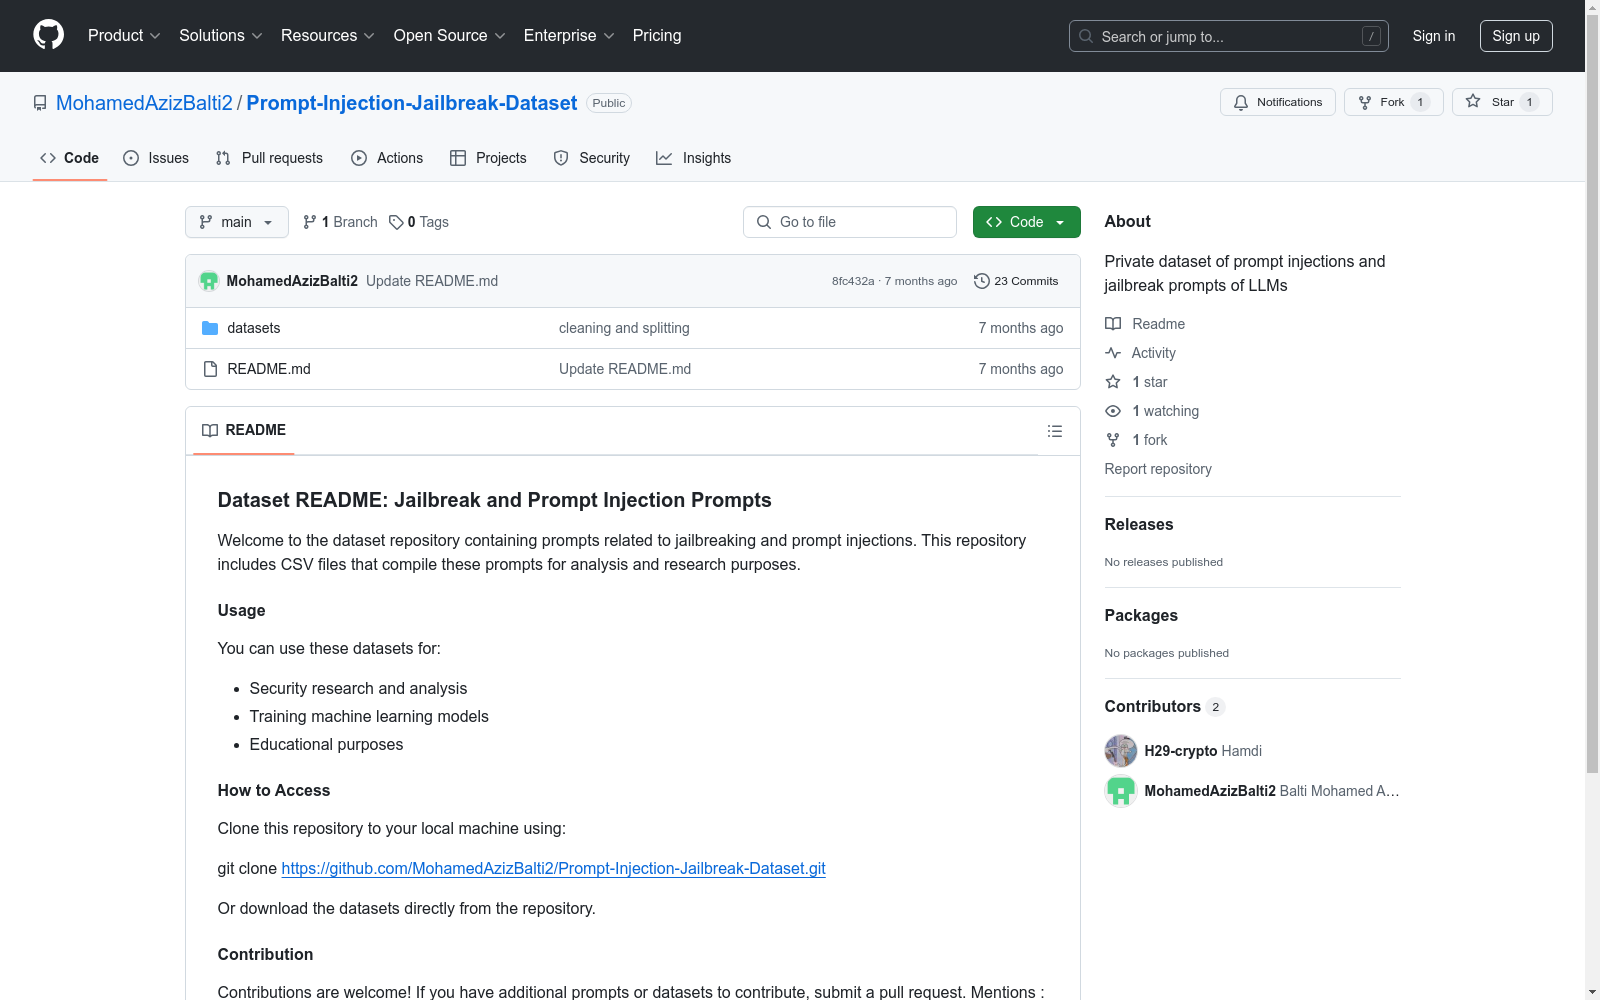Image resolution: width=1600 pixels, height=1000 pixels.
Task: Open the README outline list icon
Action: (x=1054, y=431)
